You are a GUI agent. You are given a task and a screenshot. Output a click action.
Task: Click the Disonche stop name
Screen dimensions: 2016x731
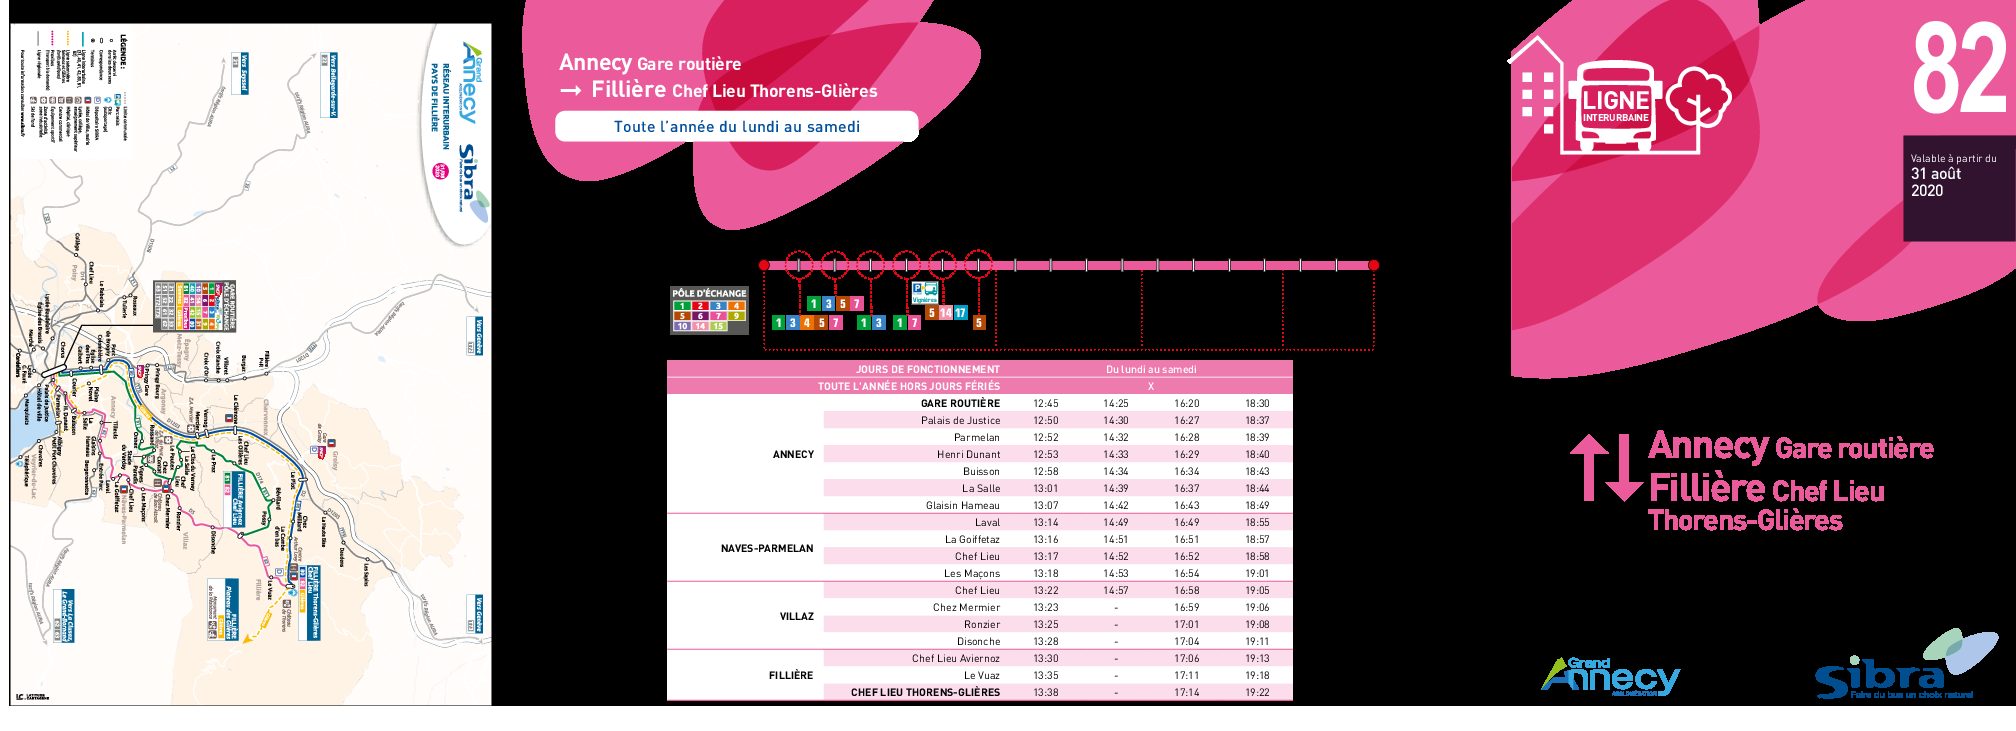click(978, 641)
